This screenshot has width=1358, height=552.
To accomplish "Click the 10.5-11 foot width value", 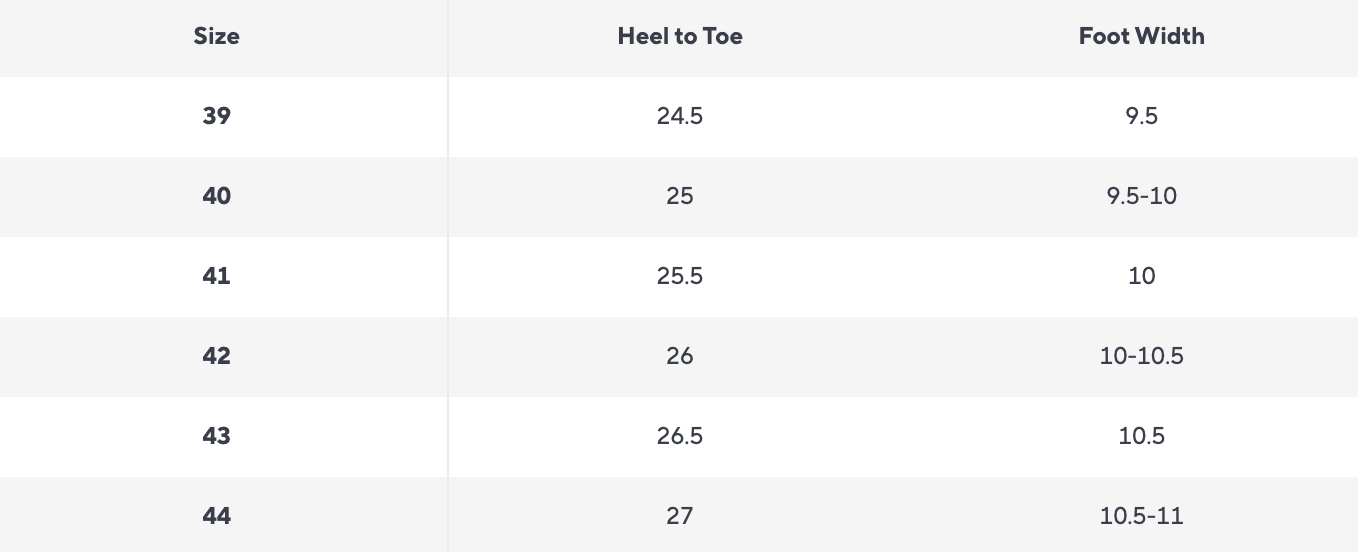I will coord(1141,516).
